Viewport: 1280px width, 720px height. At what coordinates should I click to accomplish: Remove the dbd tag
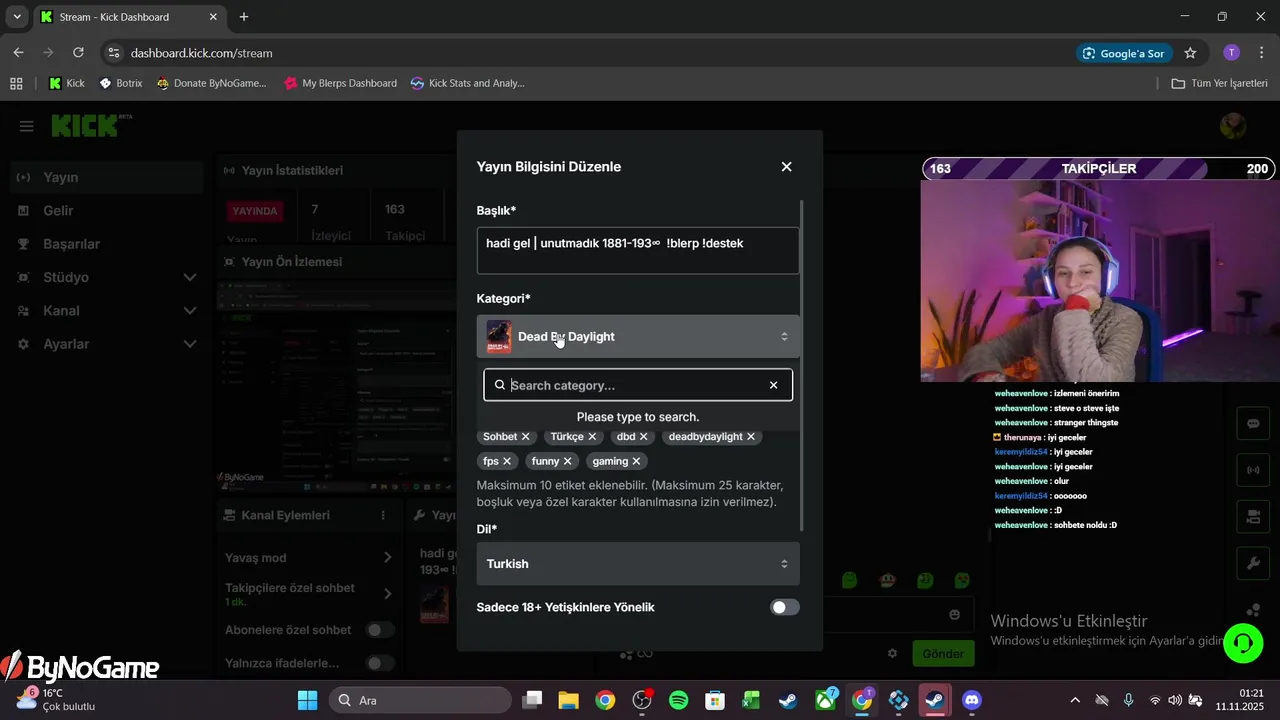pos(644,437)
